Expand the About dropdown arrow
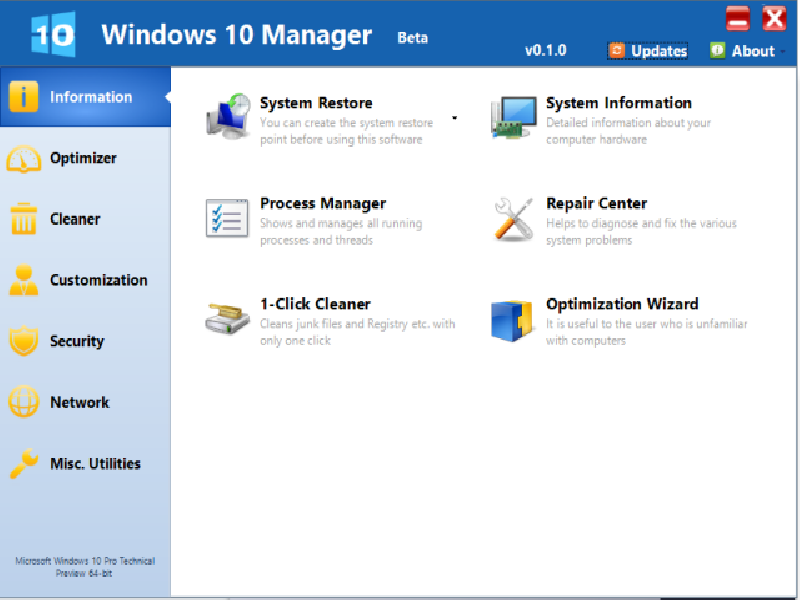The image size is (800, 600). tap(783, 51)
